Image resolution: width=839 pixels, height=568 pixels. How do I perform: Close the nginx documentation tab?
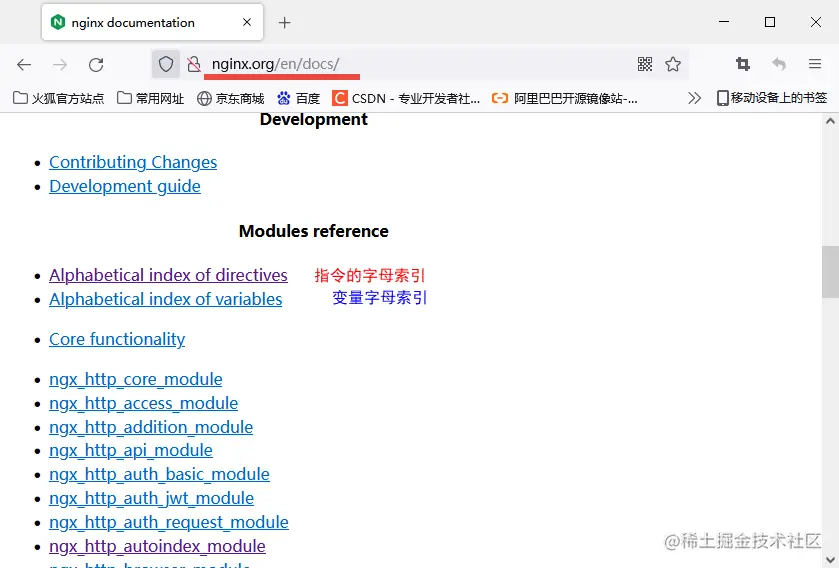click(x=247, y=22)
